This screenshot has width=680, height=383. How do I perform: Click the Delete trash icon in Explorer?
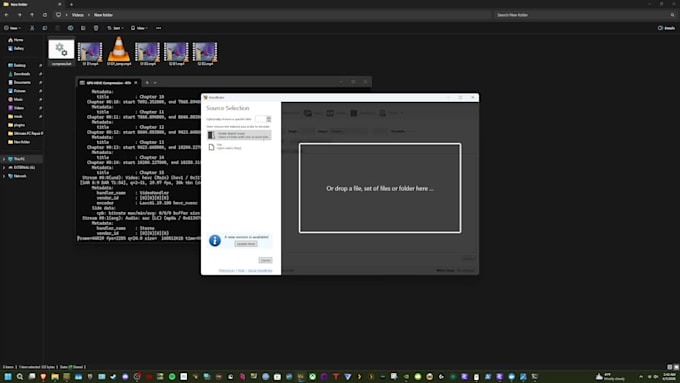coord(96,28)
